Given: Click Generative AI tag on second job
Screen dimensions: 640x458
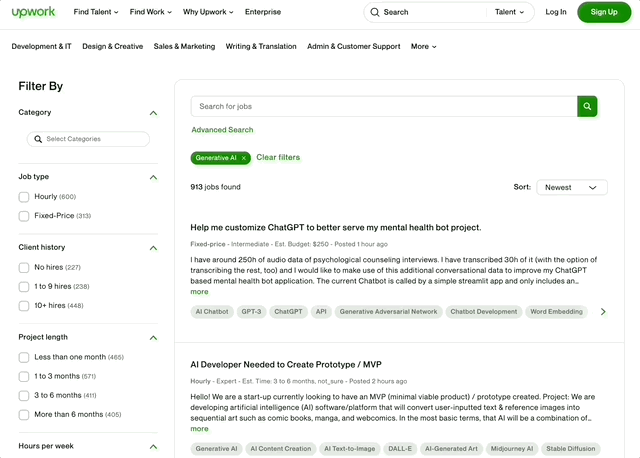Looking at the screenshot, I should tap(216, 449).
